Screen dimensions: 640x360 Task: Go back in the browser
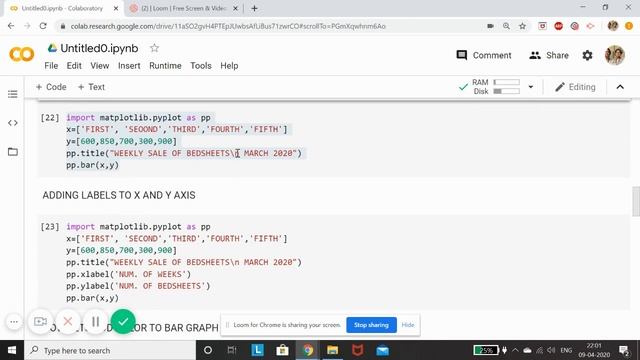pos(11,26)
